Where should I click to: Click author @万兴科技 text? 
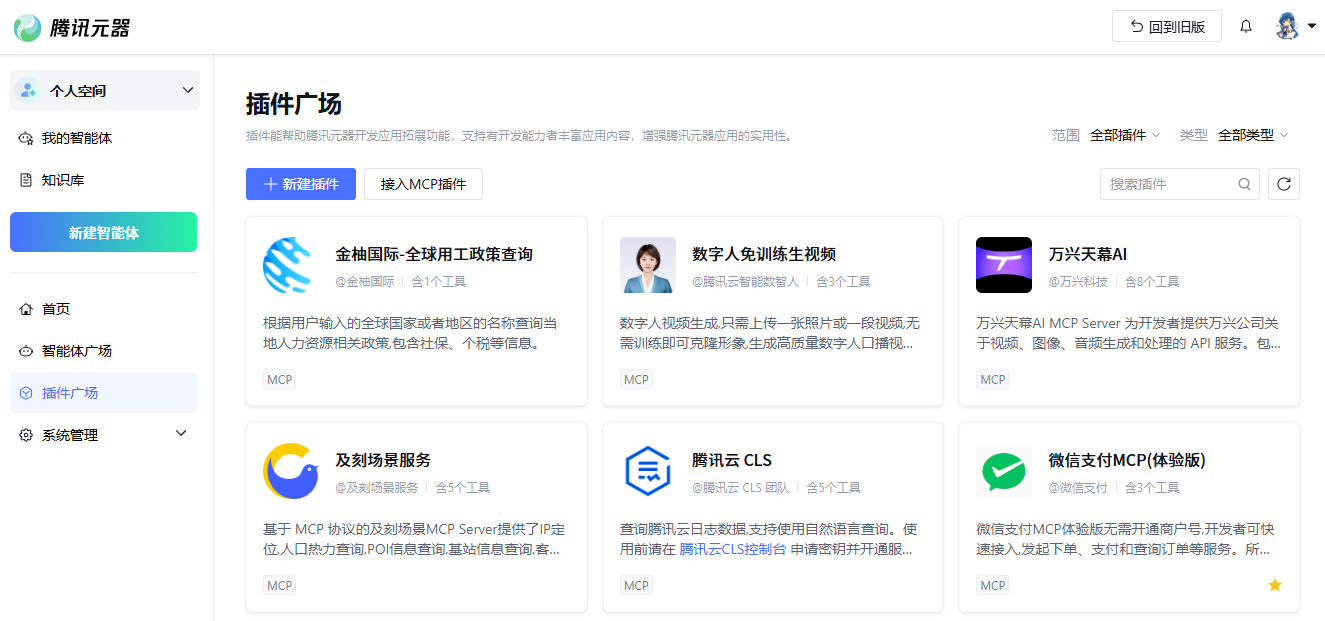(x=1078, y=282)
